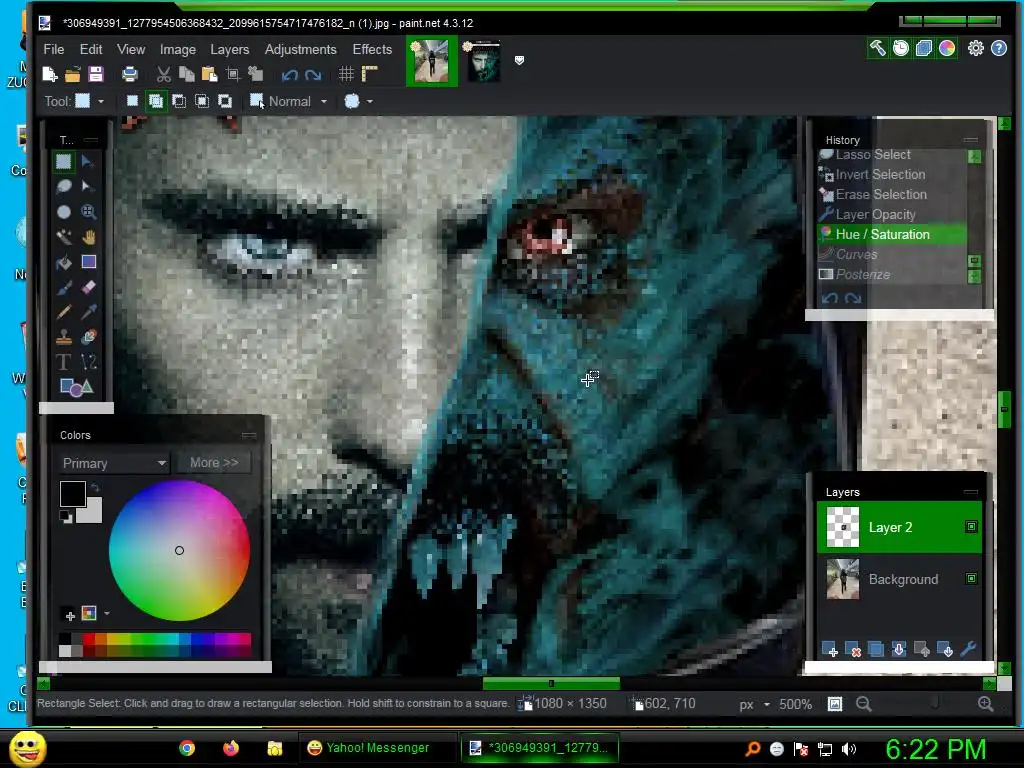The height and width of the screenshot is (768, 1024).
Task: Open the Settings gear icon
Action: [x=976, y=48]
